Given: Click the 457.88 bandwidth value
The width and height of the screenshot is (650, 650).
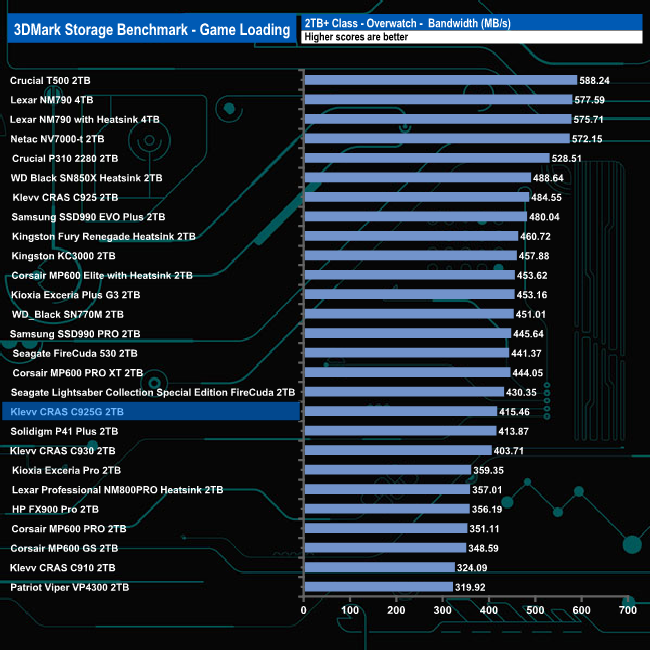Looking at the screenshot, I should click(x=534, y=256).
